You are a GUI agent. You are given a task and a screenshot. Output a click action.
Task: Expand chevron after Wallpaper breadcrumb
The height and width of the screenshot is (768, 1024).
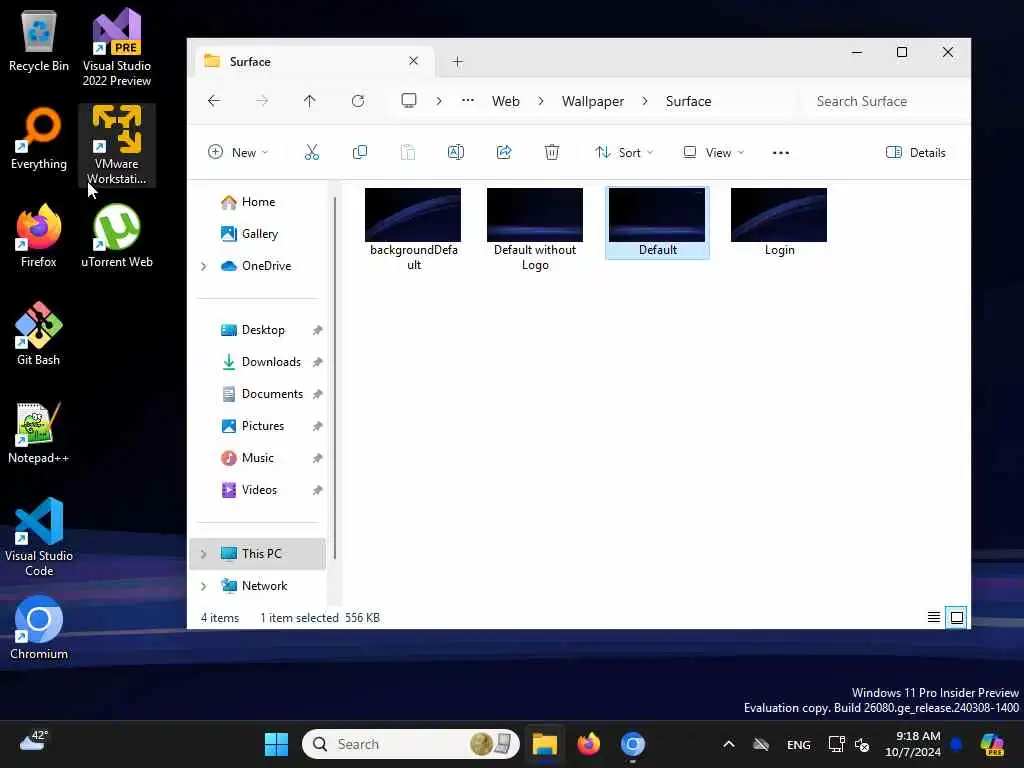tap(645, 101)
